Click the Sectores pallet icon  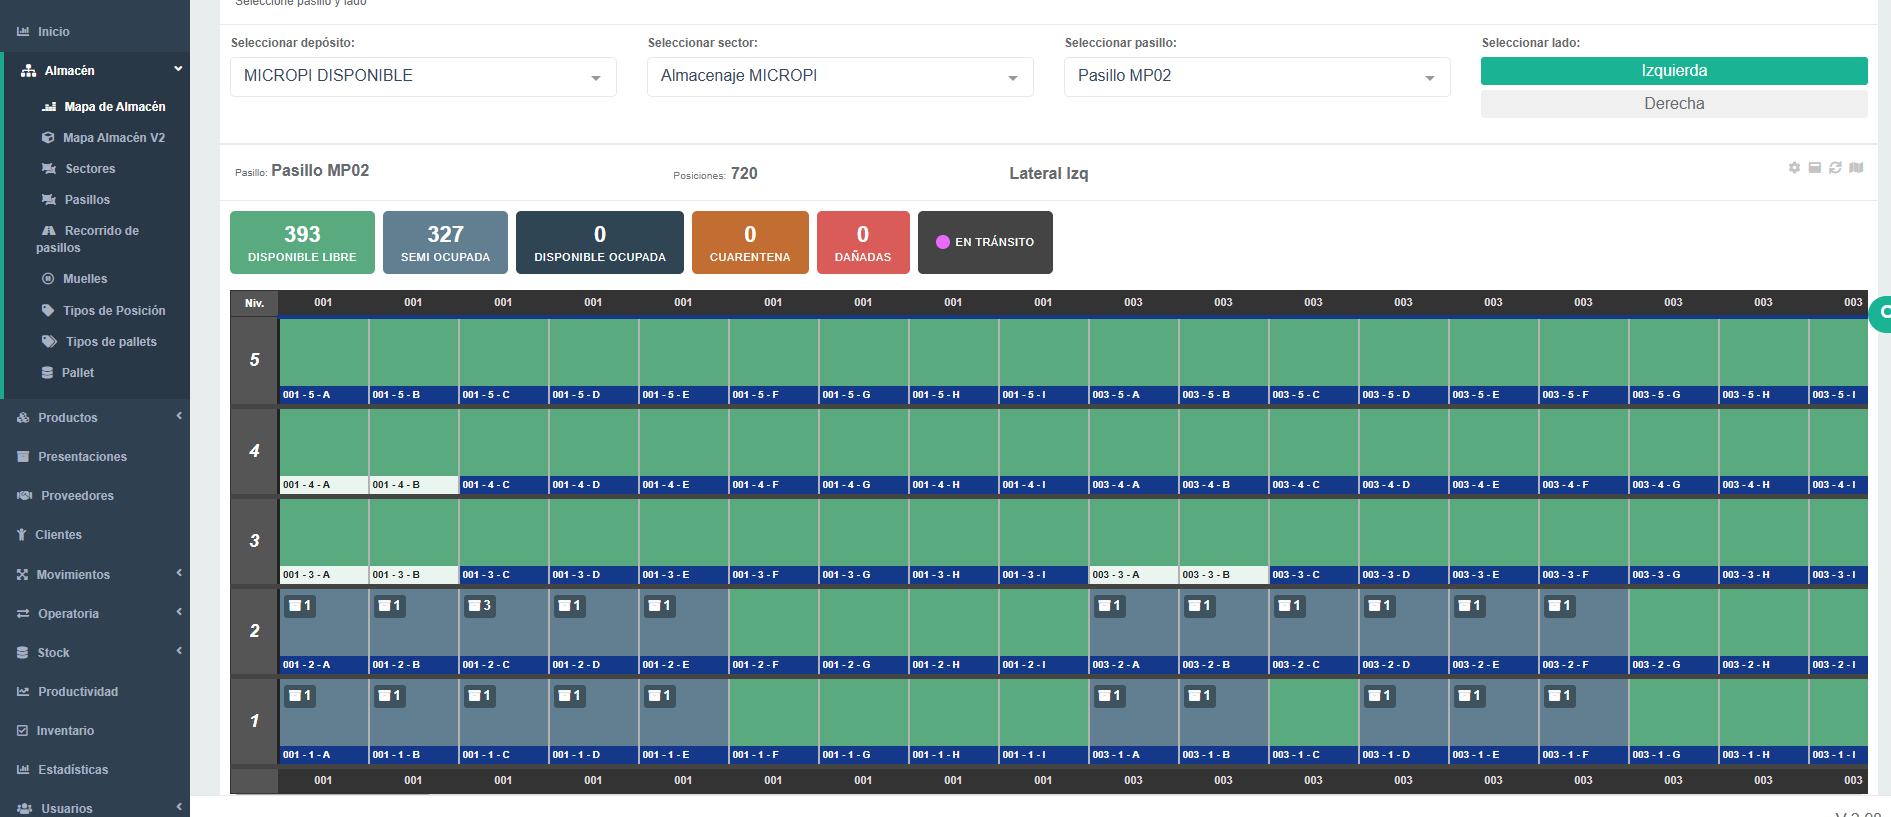pyautogui.click(x=49, y=169)
